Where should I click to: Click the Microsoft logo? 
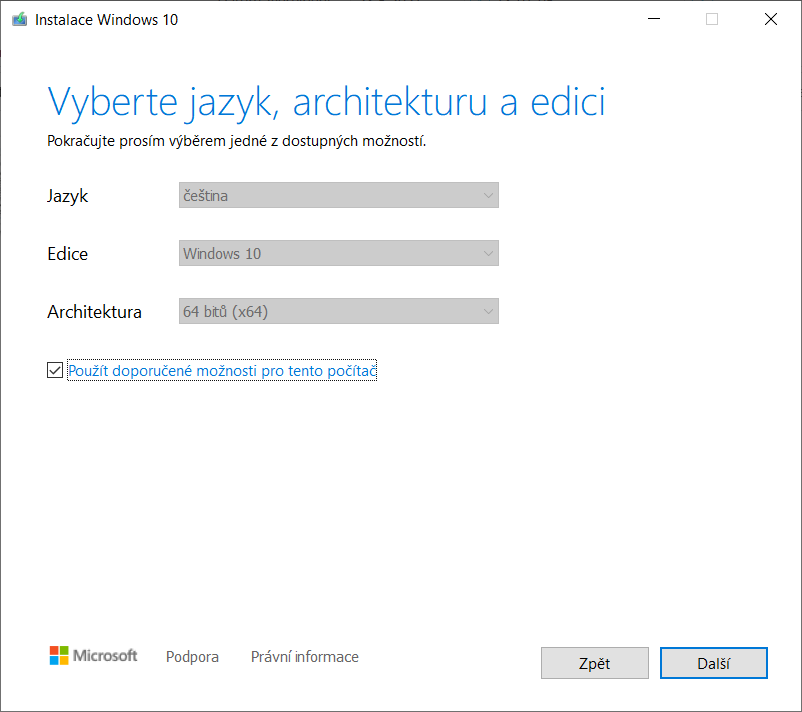click(93, 656)
